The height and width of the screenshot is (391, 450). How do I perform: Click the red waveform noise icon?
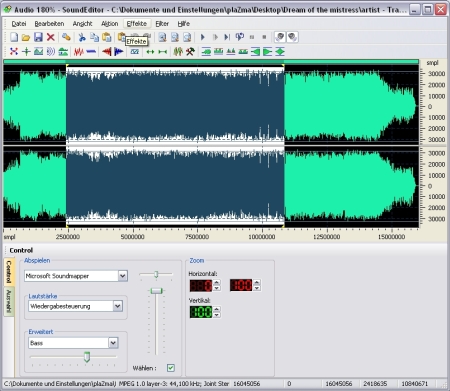(x=78, y=51)
